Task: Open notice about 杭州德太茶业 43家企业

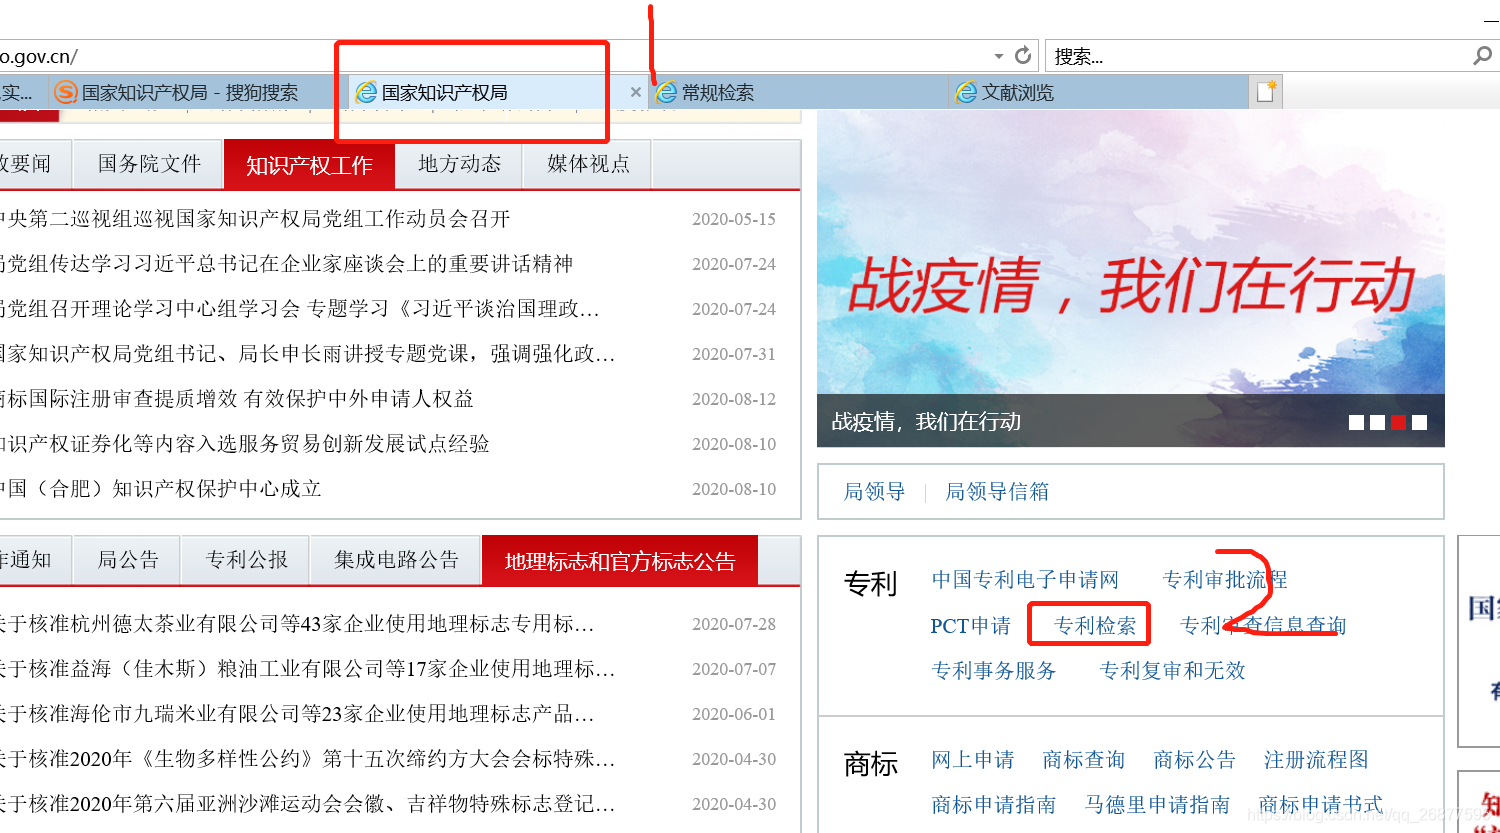Action: (x=297, y=624)
